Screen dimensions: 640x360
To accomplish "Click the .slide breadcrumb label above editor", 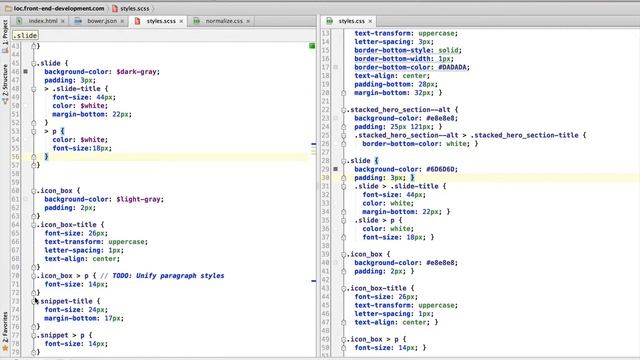I will (x=25, y=36).
